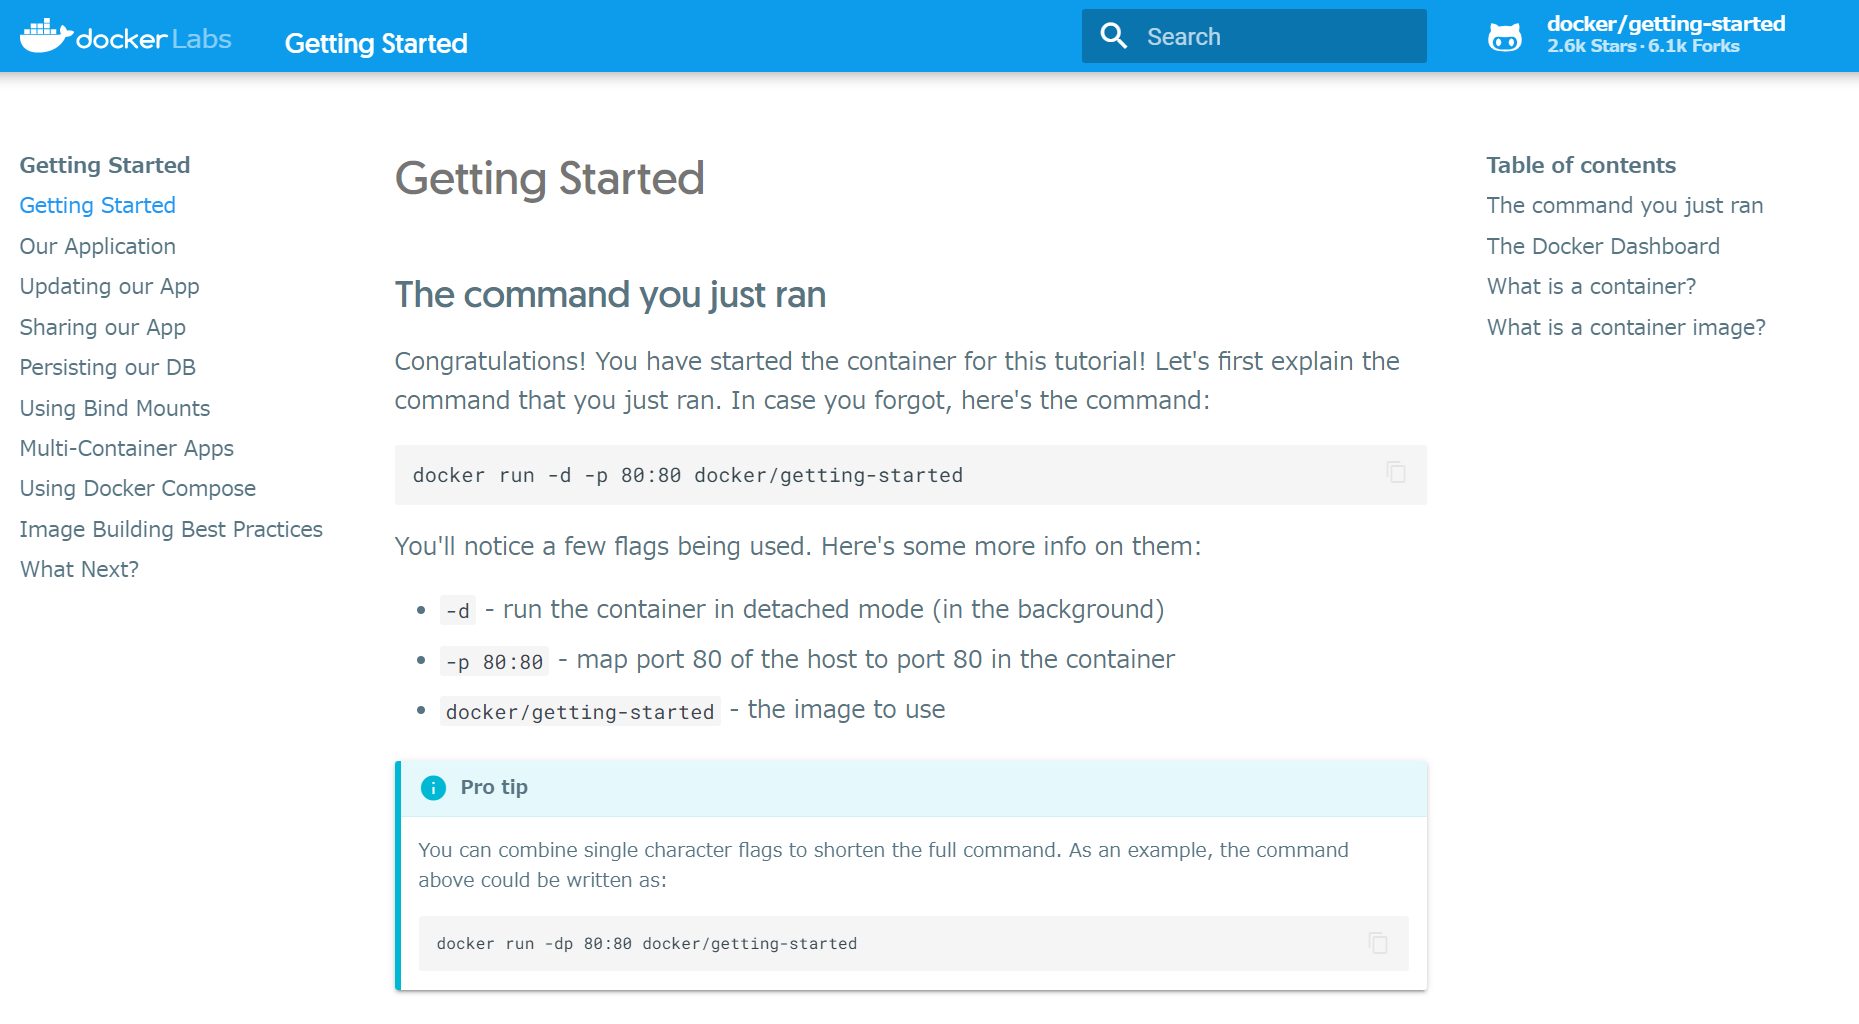
Task: Click the Docker whale logo icon
Action: tap(47, 36)
